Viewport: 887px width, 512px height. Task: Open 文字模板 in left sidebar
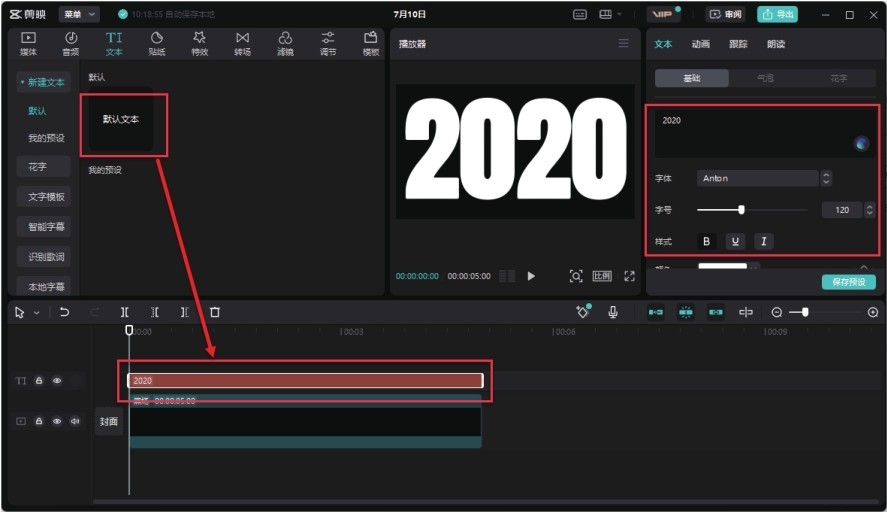[x=44, y=197]
